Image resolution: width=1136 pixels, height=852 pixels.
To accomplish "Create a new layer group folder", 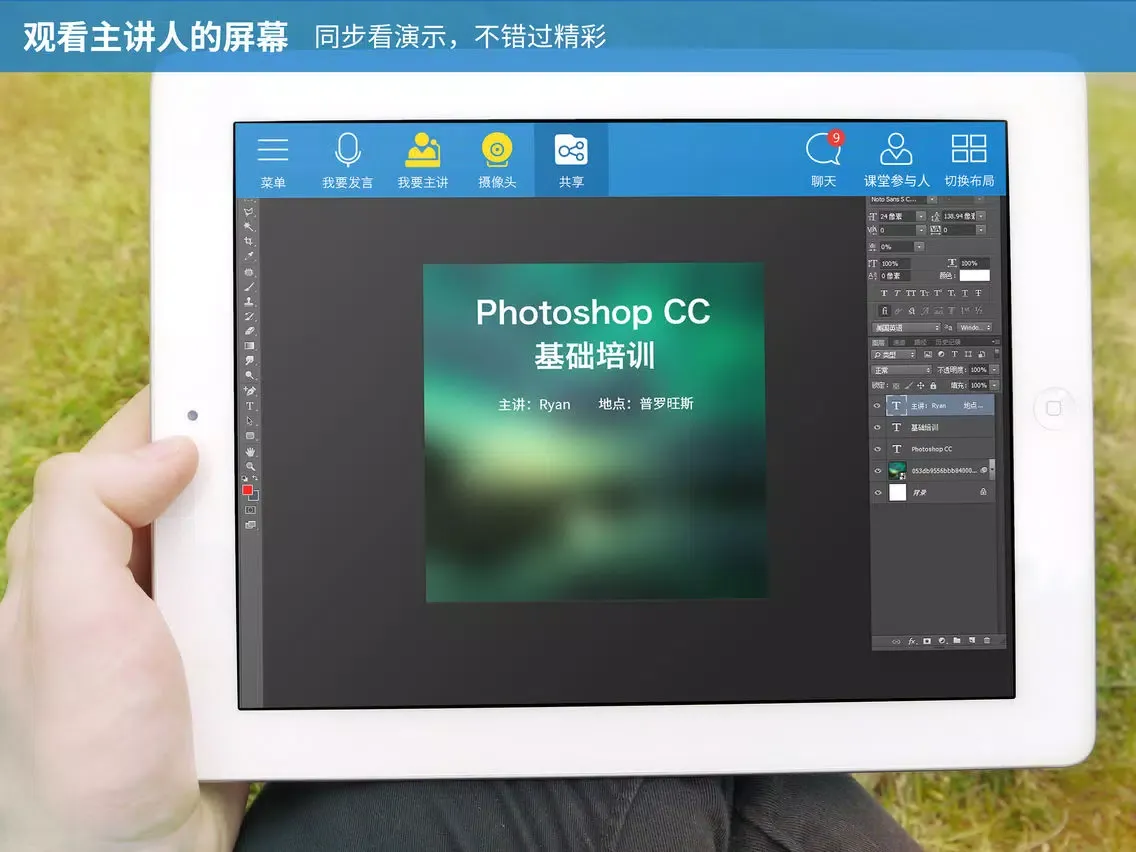I will point(957,640).
